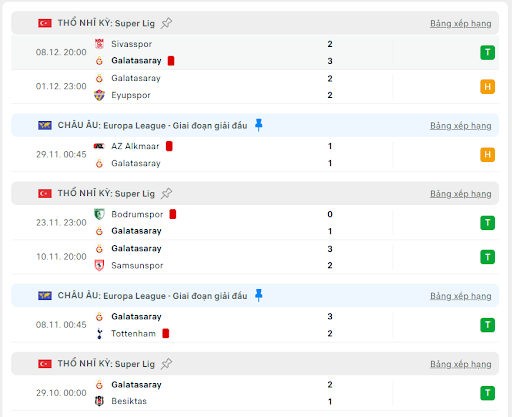Screen dimensions: 512x417
Task: Pin the first Super Lig league header
Action: [166, 23]
